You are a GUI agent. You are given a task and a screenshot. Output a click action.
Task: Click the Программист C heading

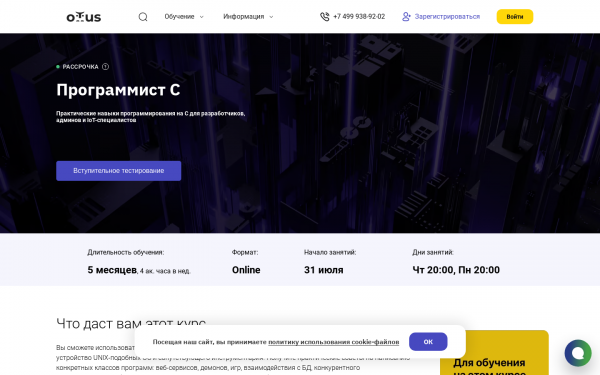[118, 90]
